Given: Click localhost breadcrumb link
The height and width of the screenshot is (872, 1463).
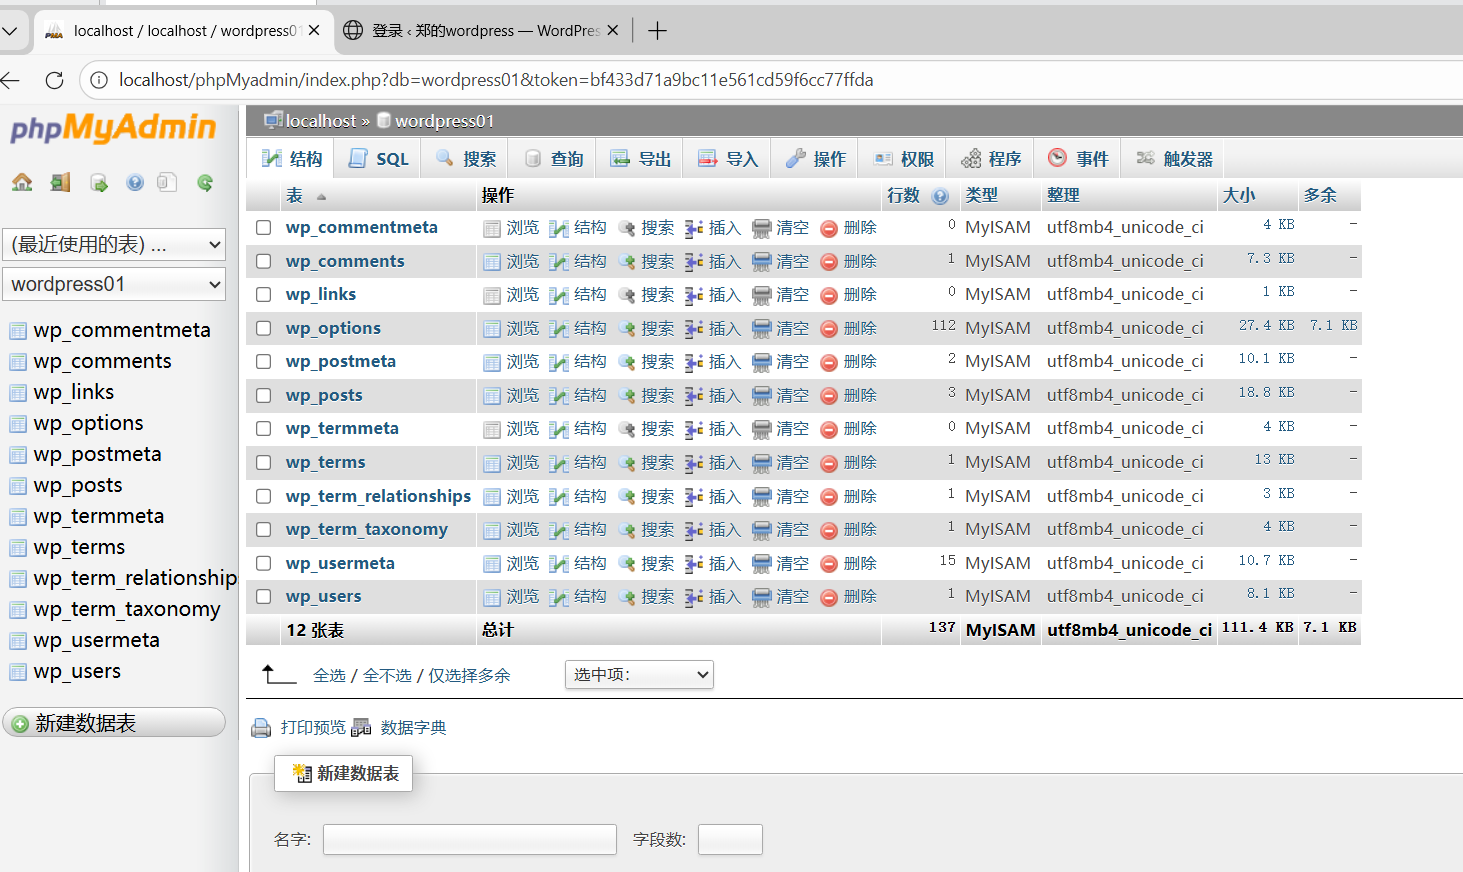Looking at the screenshot, I should [321, 121].
